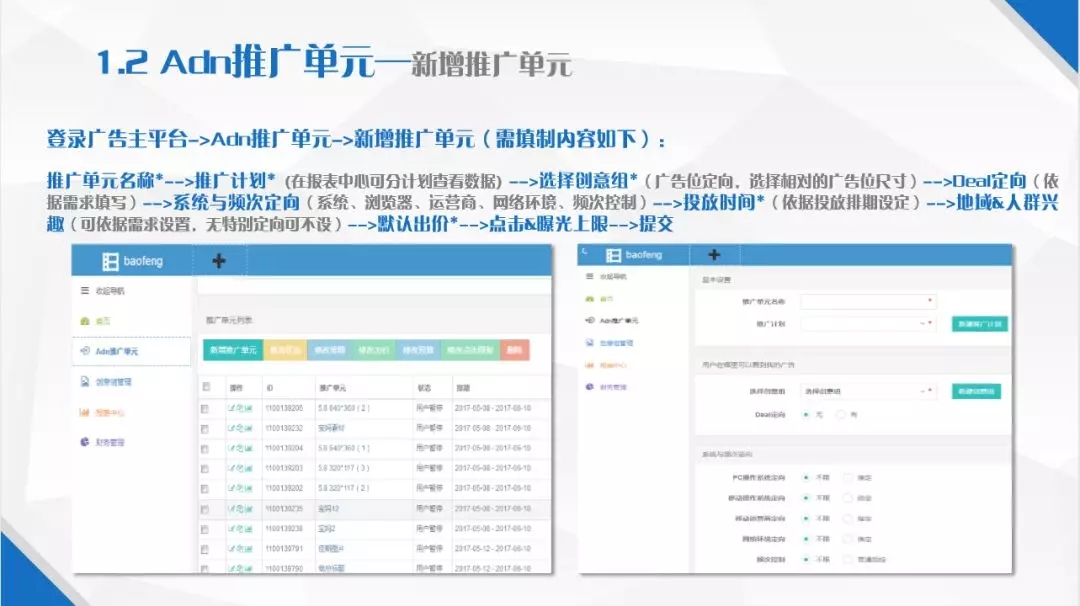Open the 推广计划 dropdown
This screenshot has height=606, width=1080.
pyautogui.click(x=865, y=322)
